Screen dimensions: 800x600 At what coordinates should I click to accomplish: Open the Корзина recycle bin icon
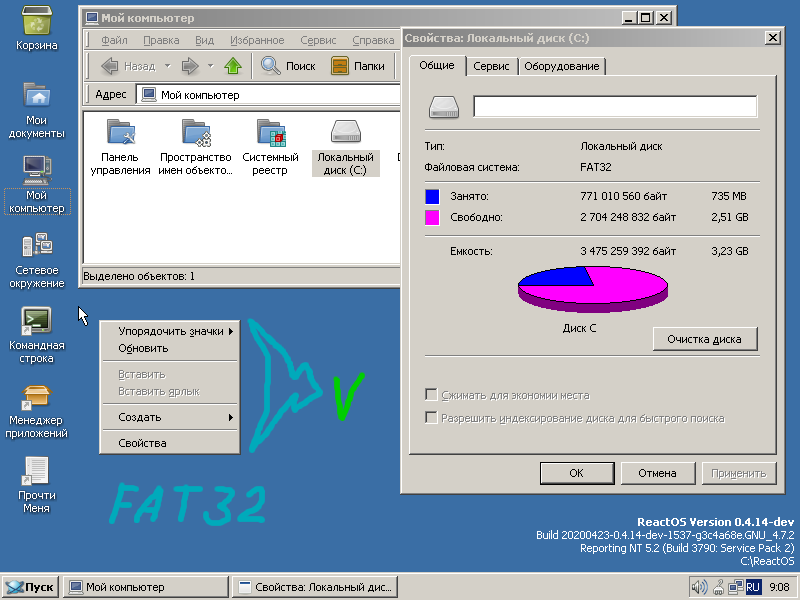(36, 29)
